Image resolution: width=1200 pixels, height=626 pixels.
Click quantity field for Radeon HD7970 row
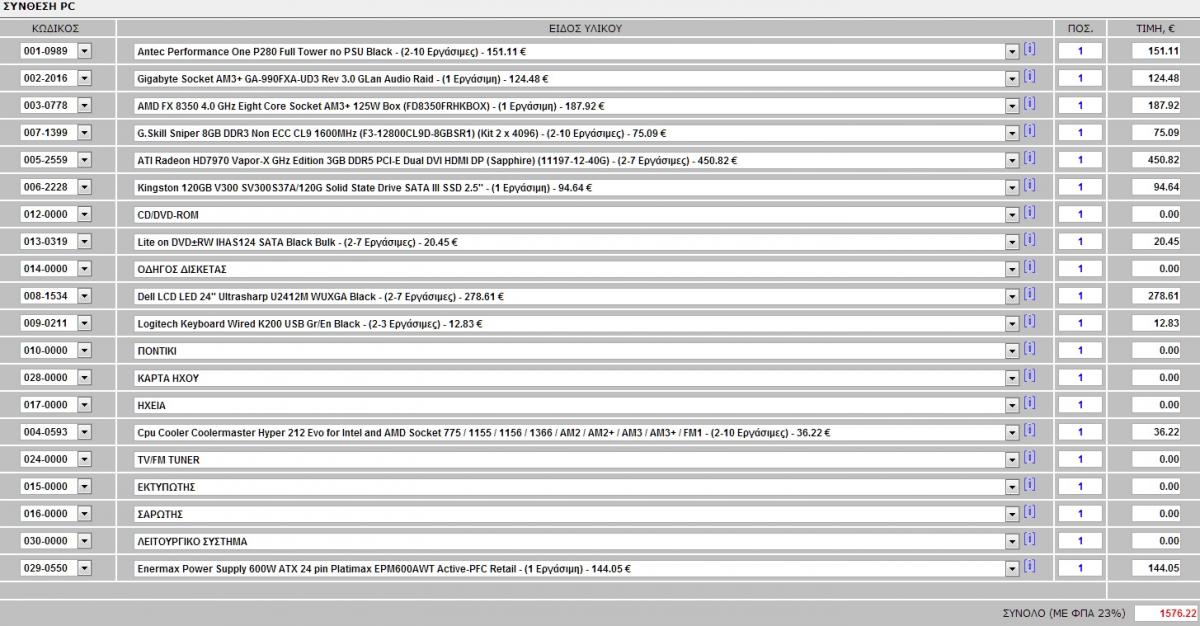coord(1081,160)
